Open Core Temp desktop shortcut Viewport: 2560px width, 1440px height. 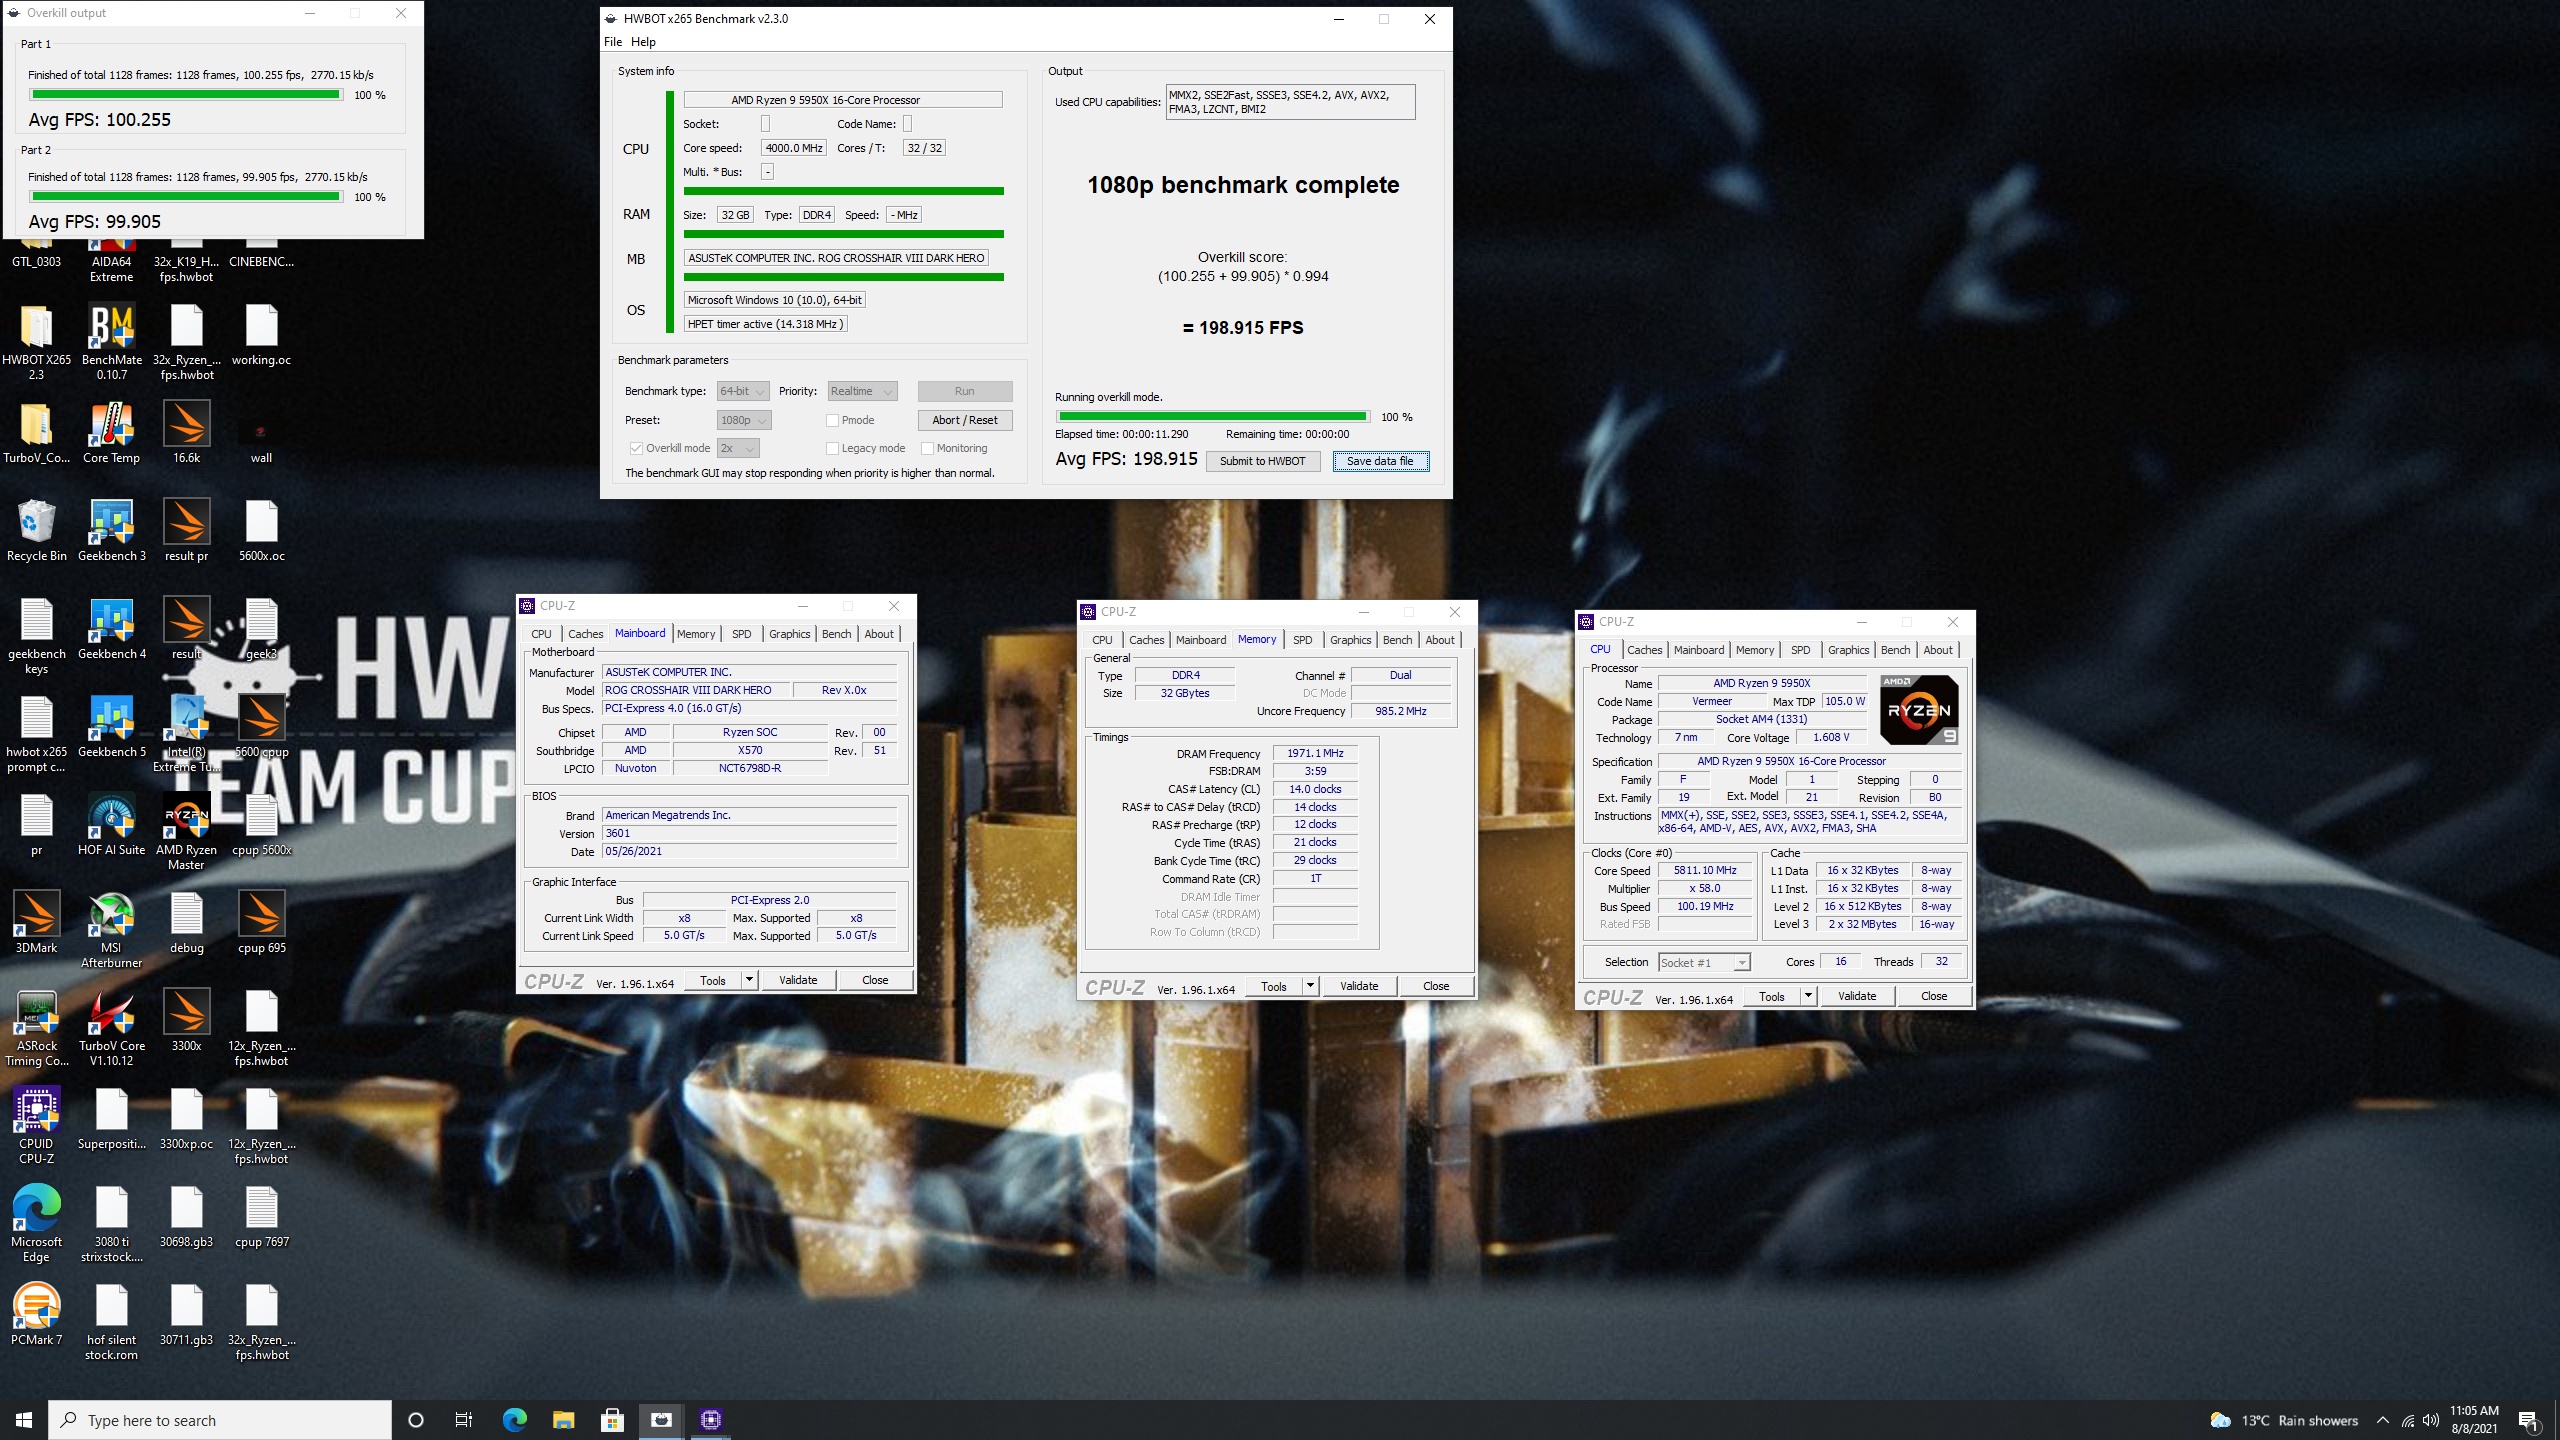111,432
